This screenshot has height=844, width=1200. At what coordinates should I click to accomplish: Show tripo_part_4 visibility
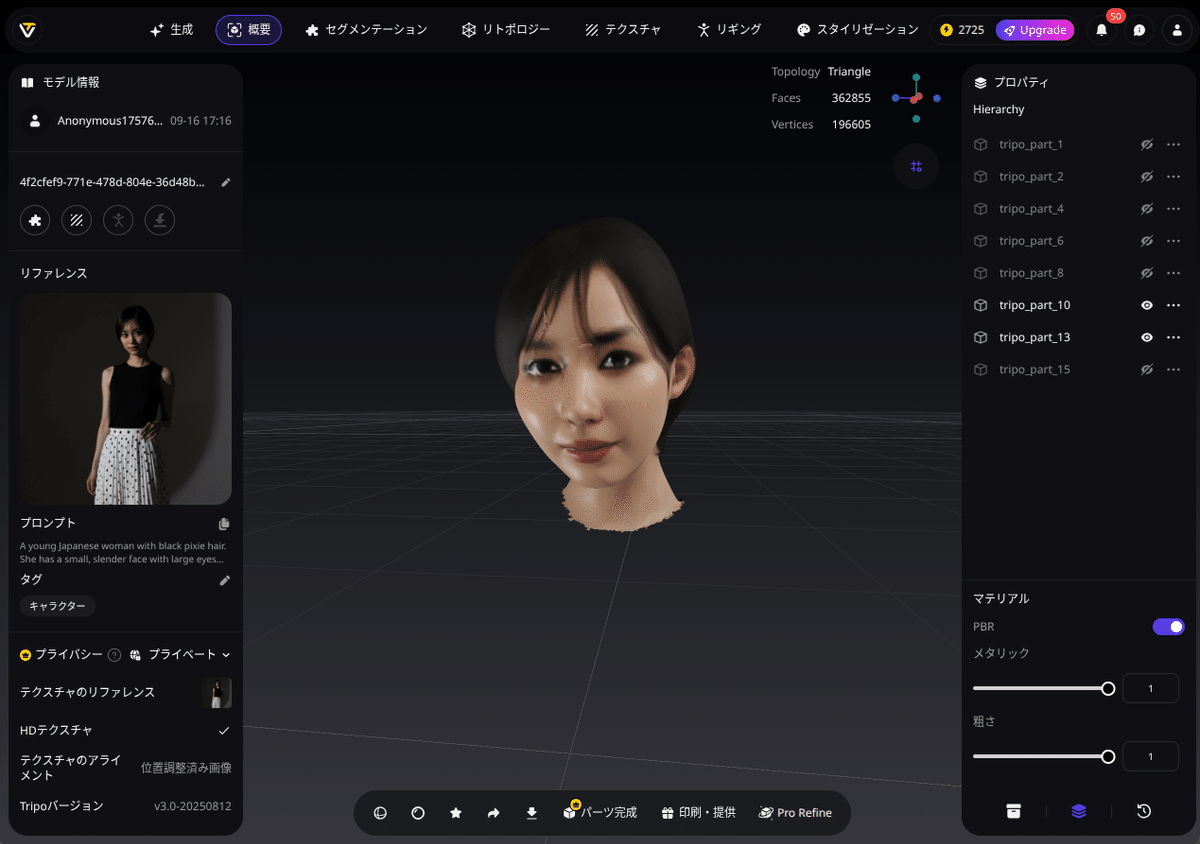(x=1147, y=209)
